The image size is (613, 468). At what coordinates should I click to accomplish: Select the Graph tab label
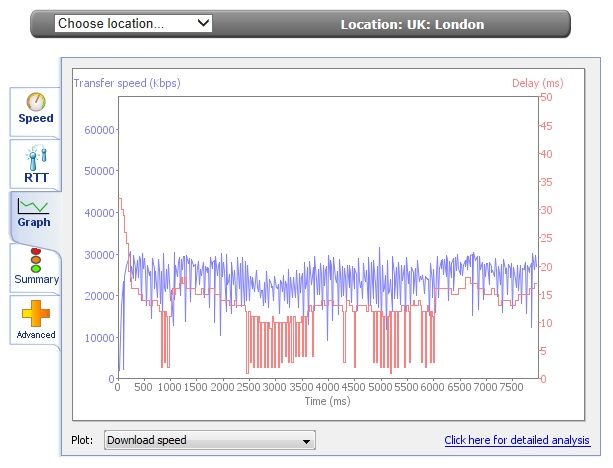(34, 222)
